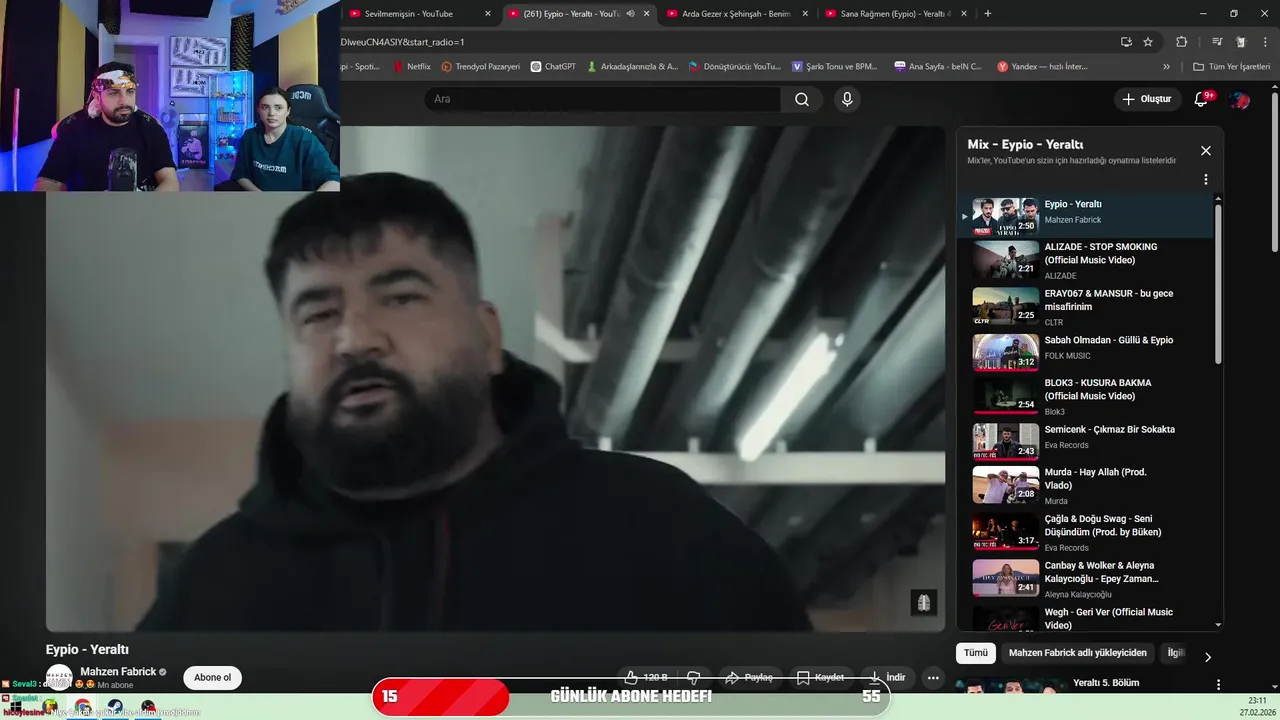This screenshot has width=1280, height=720.
Task: Mute the Eypio - Yeraltı tab speaker icon
Action: coord(630,14)
